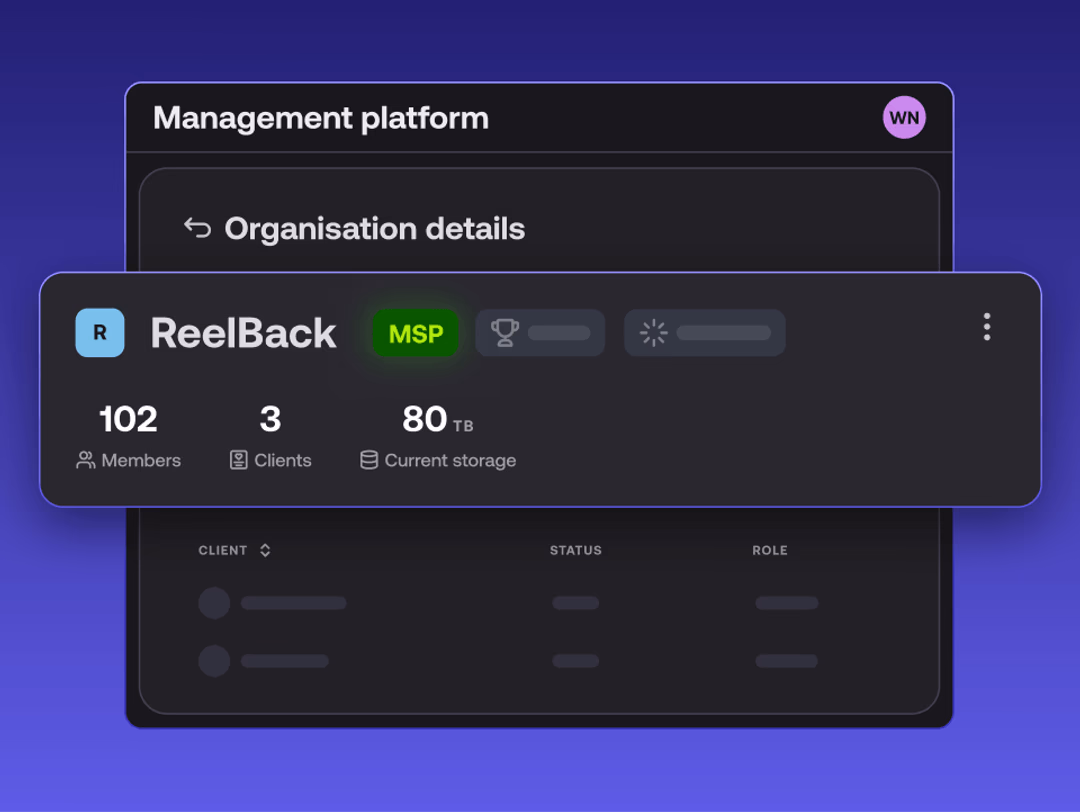This screenshot has width=1080, height=812.
Task: Select the first client row avatar placeholder
Action: click(214, 603)
